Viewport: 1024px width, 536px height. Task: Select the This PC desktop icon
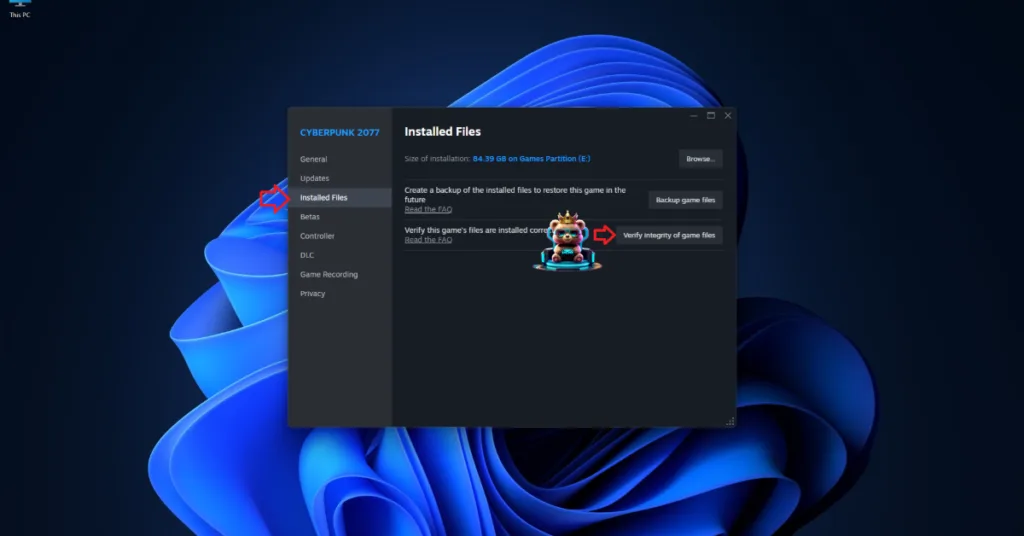(20, 8)
